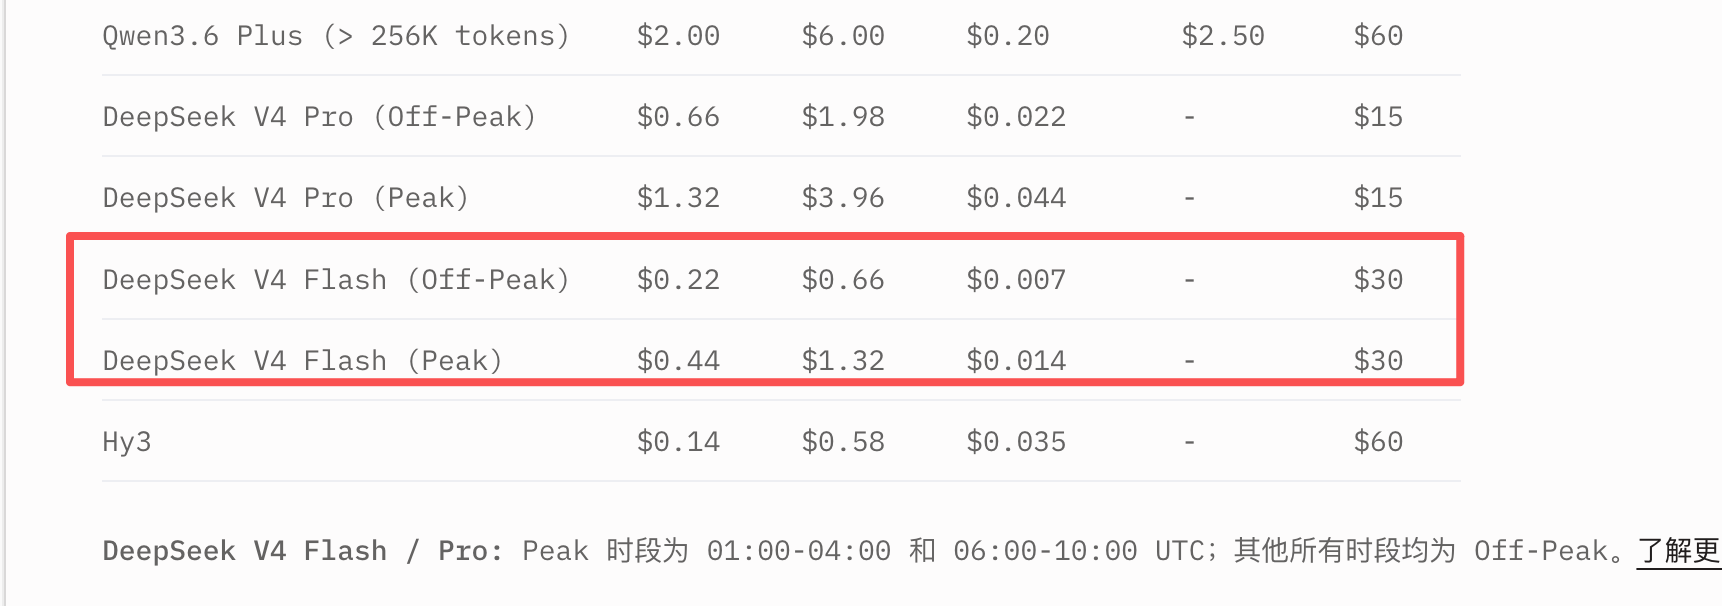The image size is (1722, 606).
Task: Select DeepSeek V4 Flash (Off-Peak) row name
Action: (336, 279)
